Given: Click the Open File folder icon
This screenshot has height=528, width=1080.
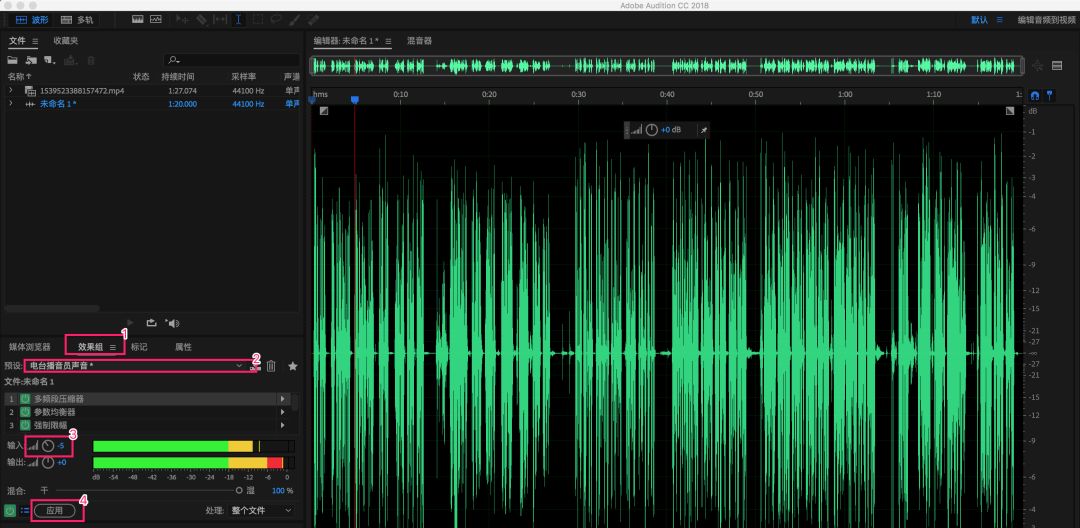Looking at the screenshot, I should point(14,61).
